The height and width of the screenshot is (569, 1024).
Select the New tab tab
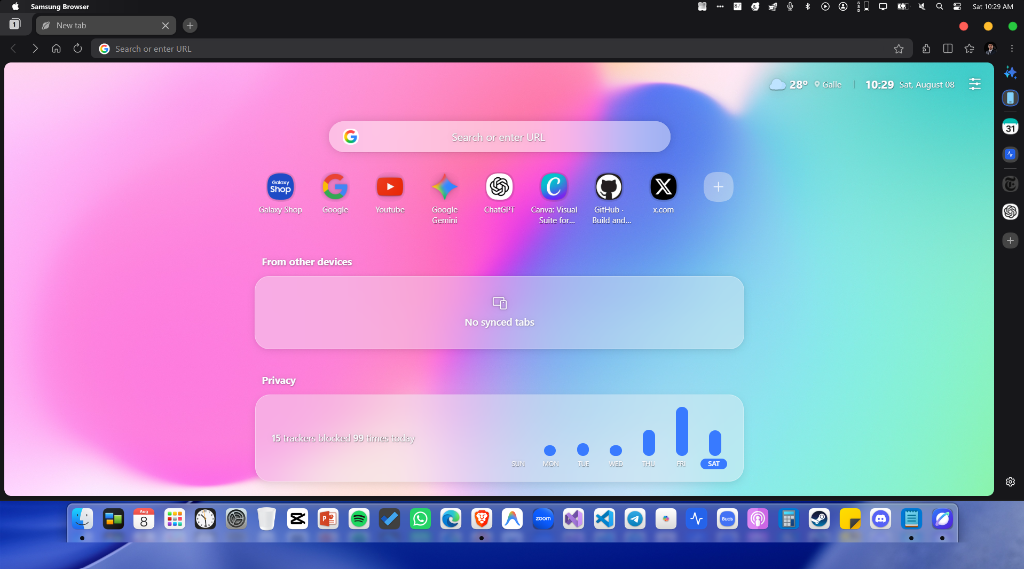[106, 25]
